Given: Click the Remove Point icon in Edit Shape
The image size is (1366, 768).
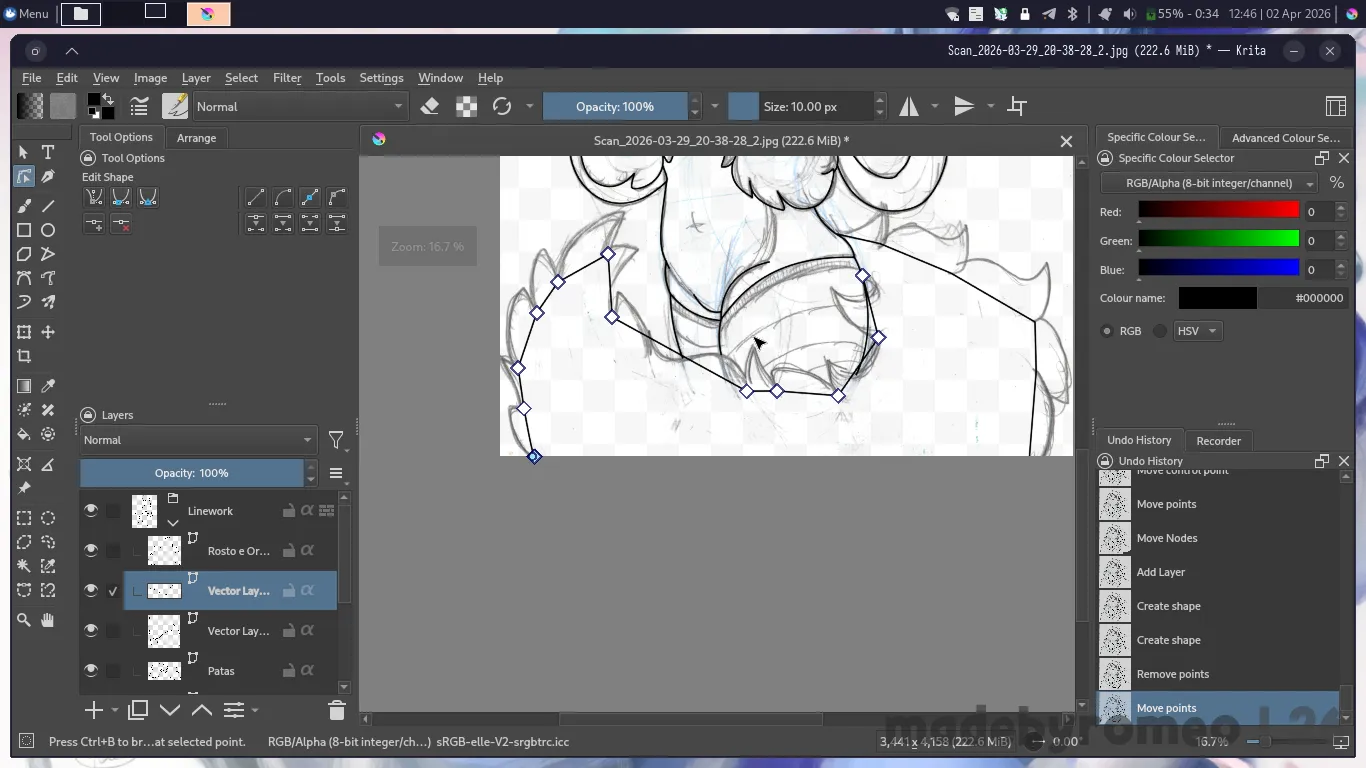Looking at the screenshot, I should 121,224.
